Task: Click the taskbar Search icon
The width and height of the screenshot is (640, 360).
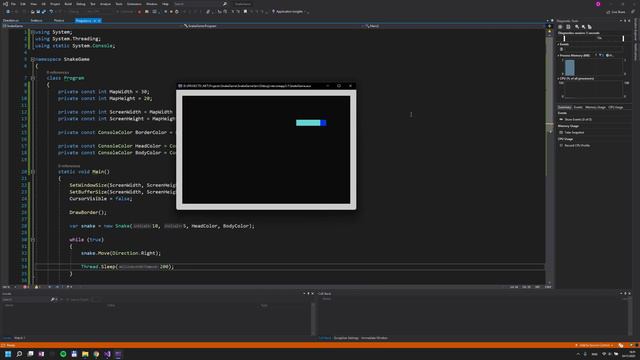Action: 19,354
